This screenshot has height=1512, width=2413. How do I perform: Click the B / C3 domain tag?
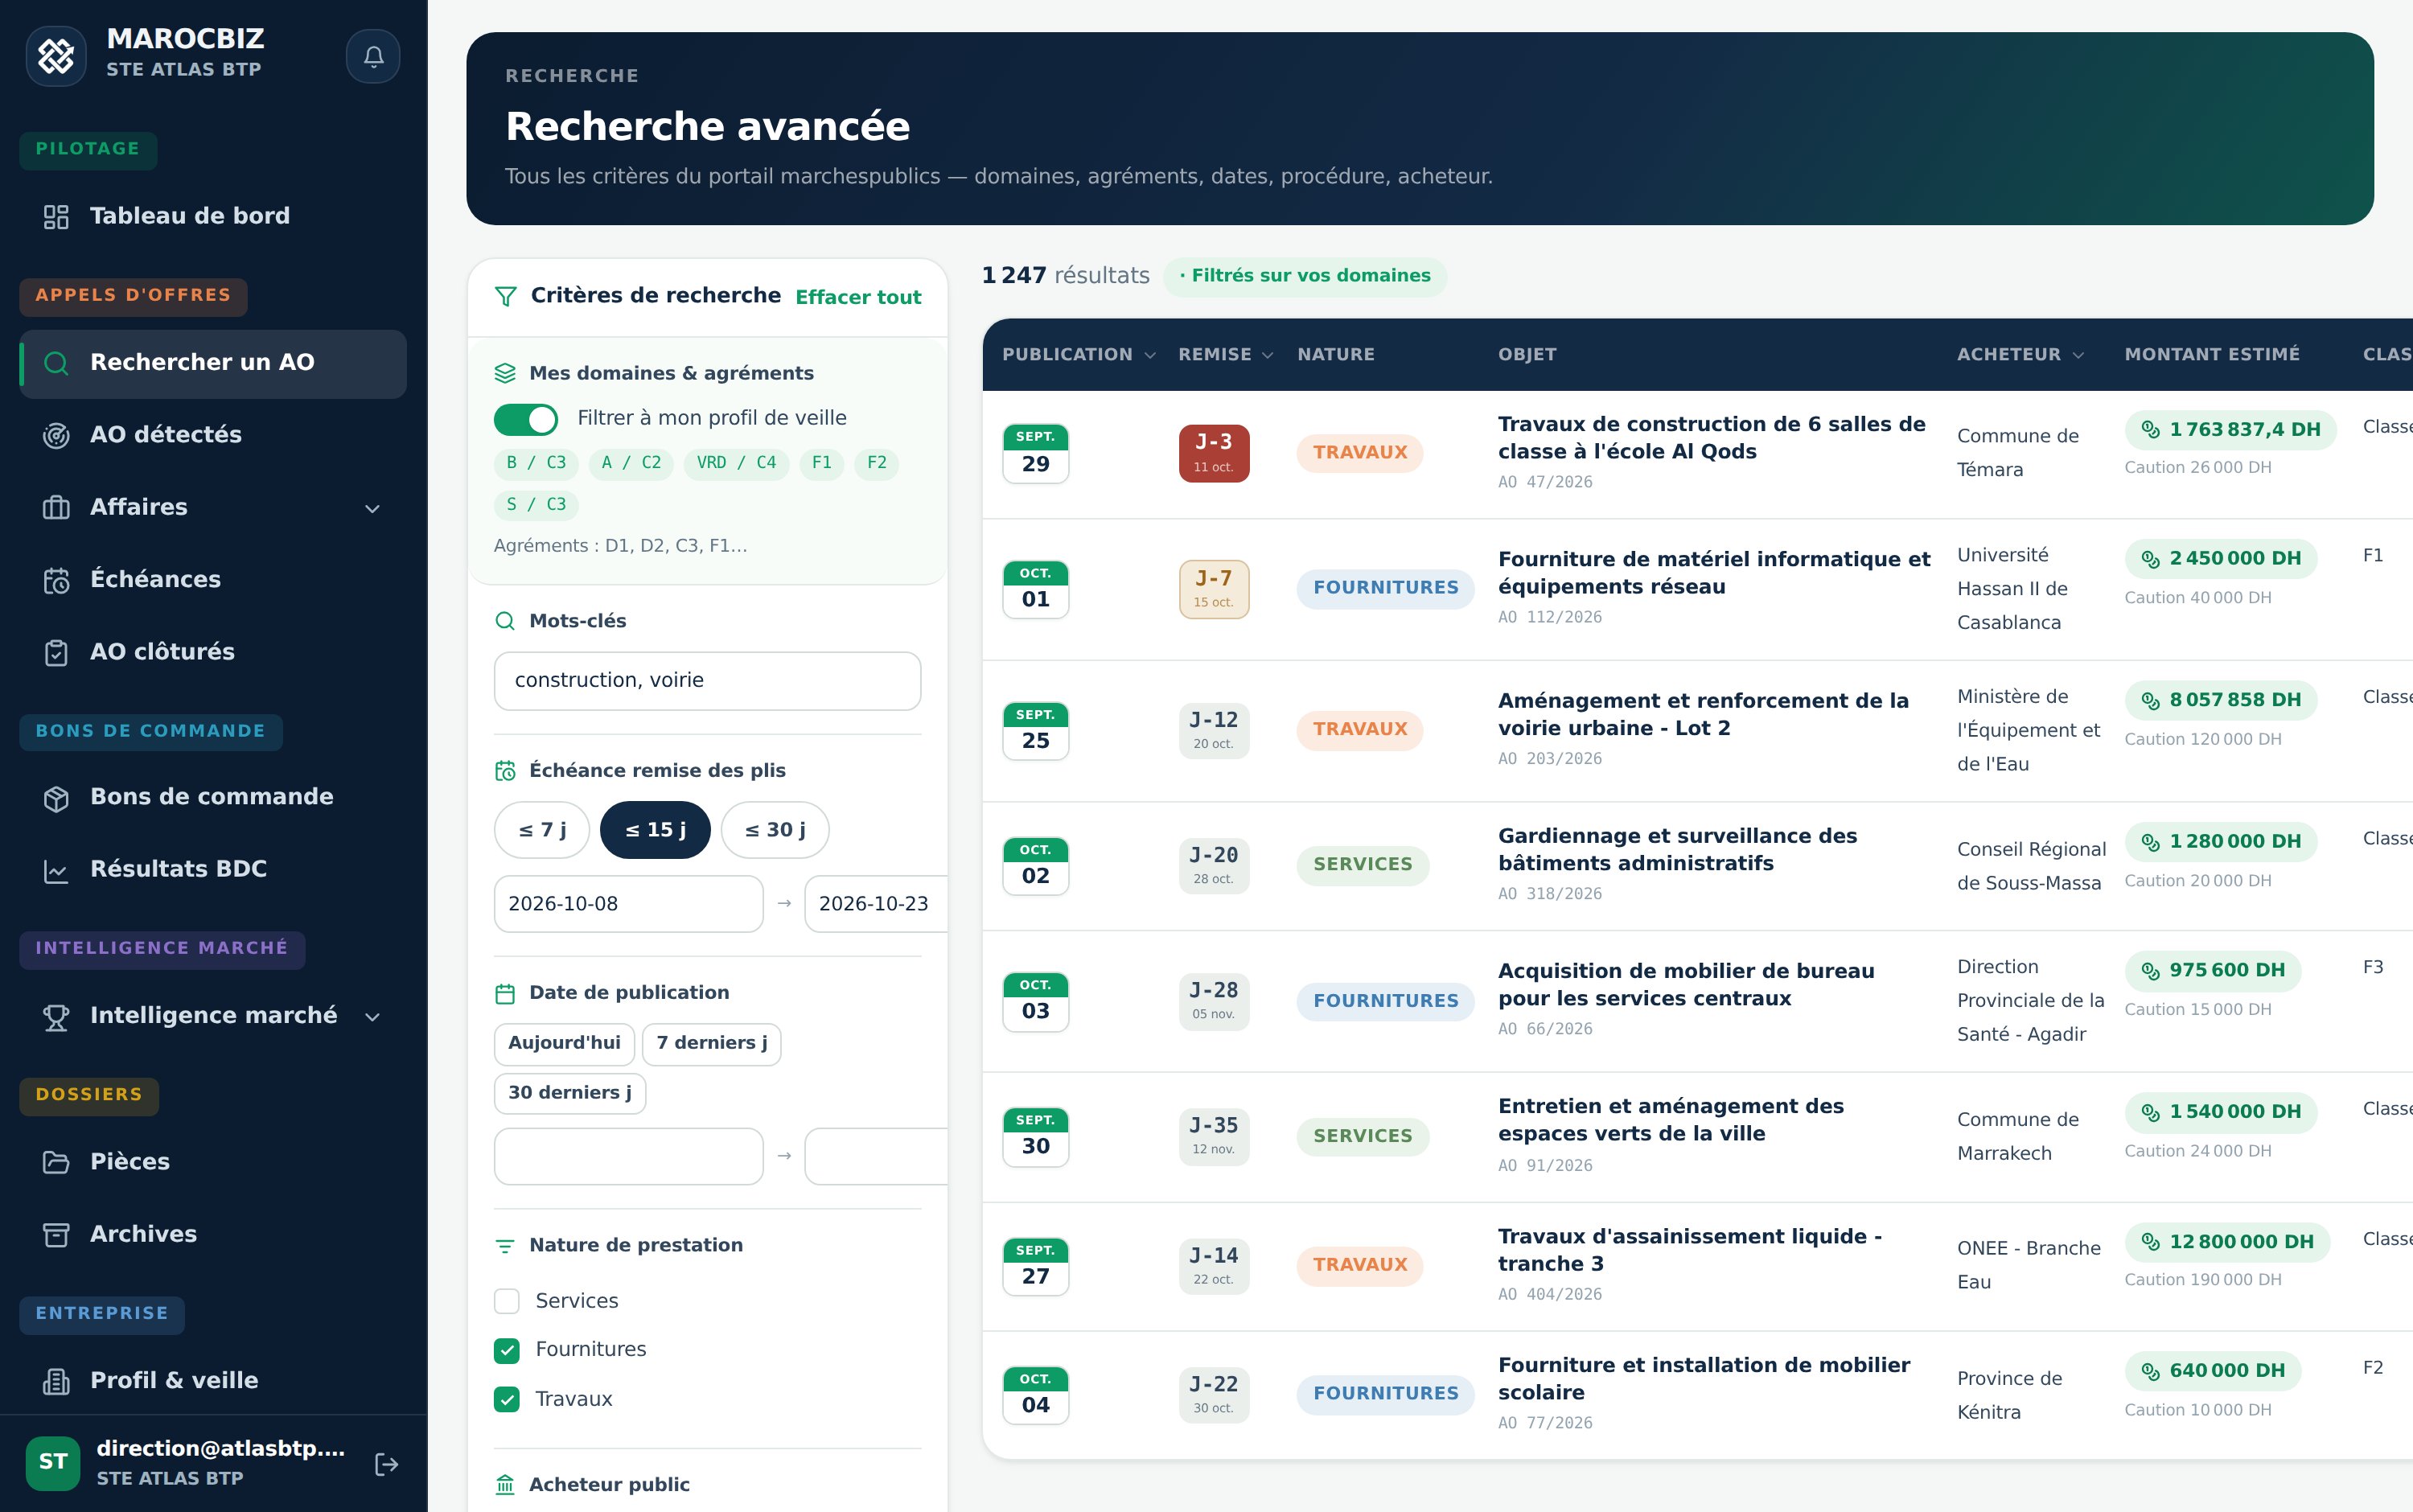click(x=536, y=463)
